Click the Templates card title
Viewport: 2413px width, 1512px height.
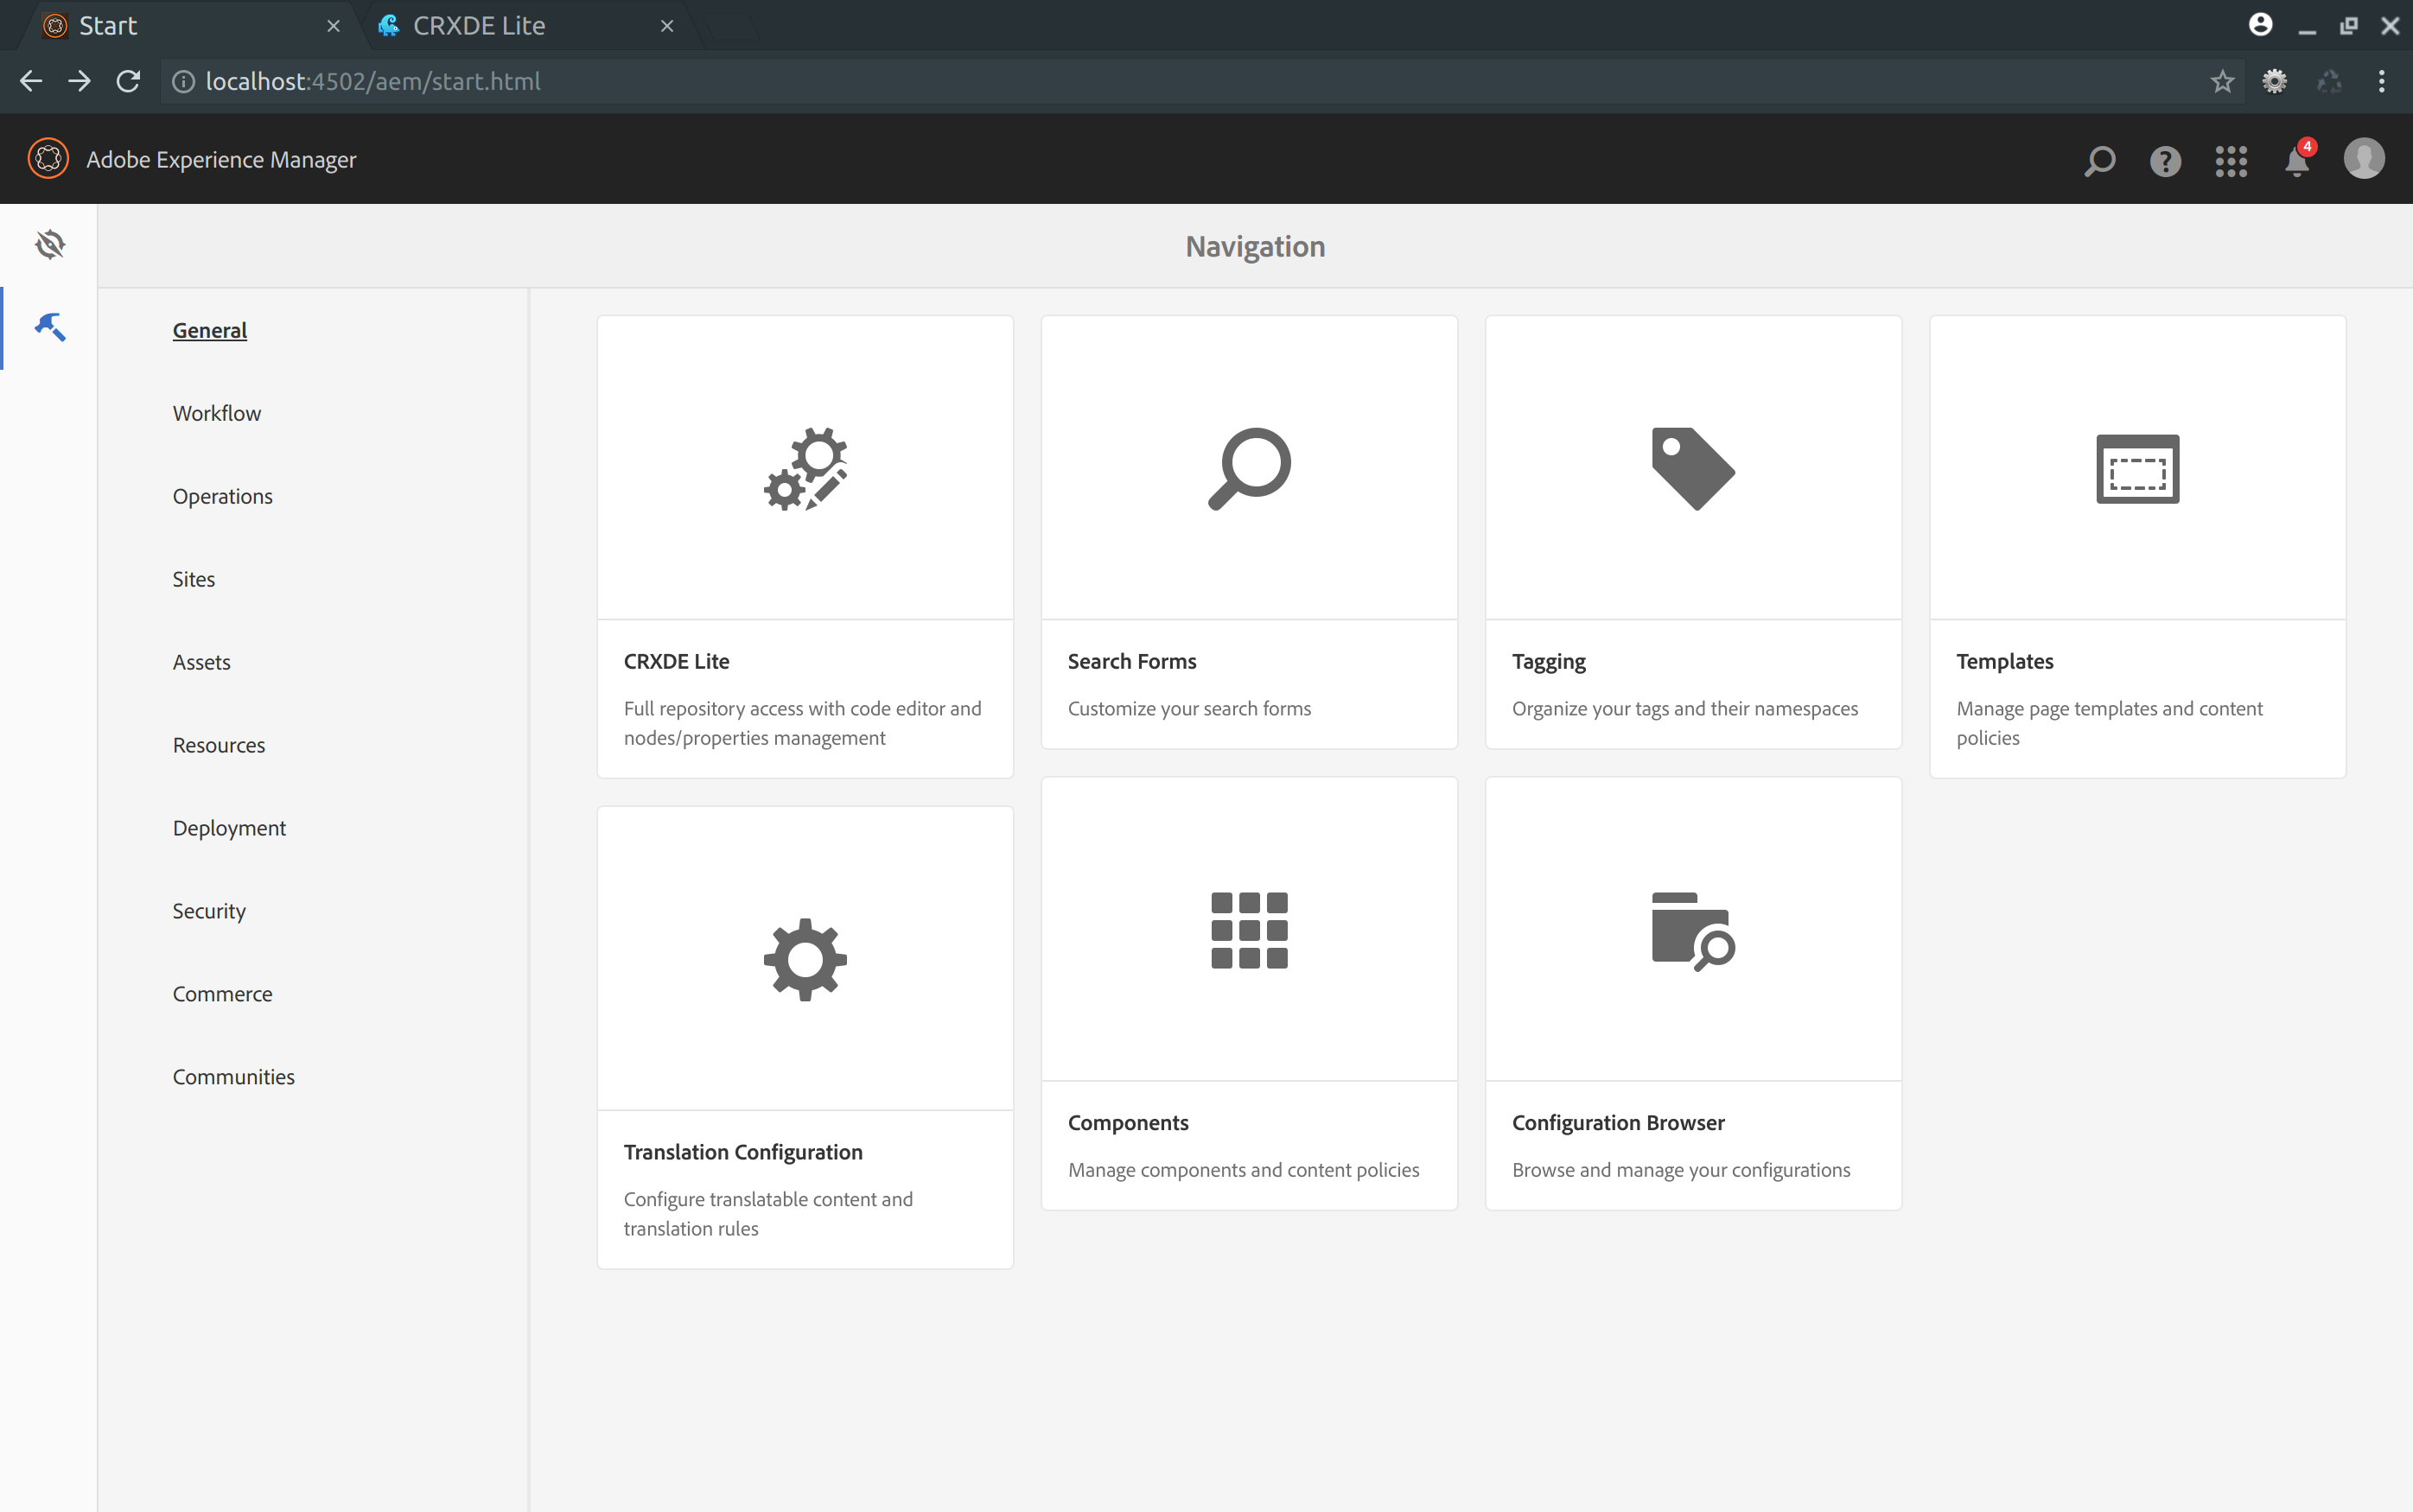tap(2004, 661)
